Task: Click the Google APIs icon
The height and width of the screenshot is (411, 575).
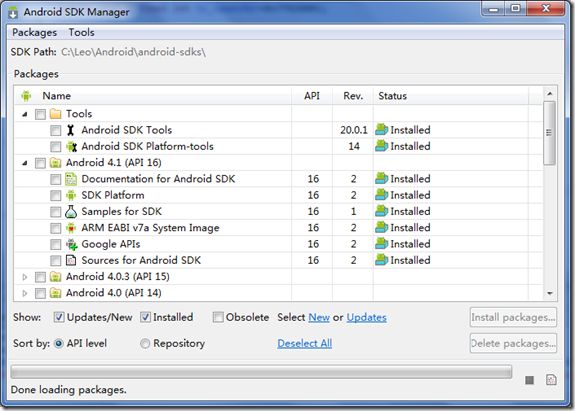Action: point(72,245)
